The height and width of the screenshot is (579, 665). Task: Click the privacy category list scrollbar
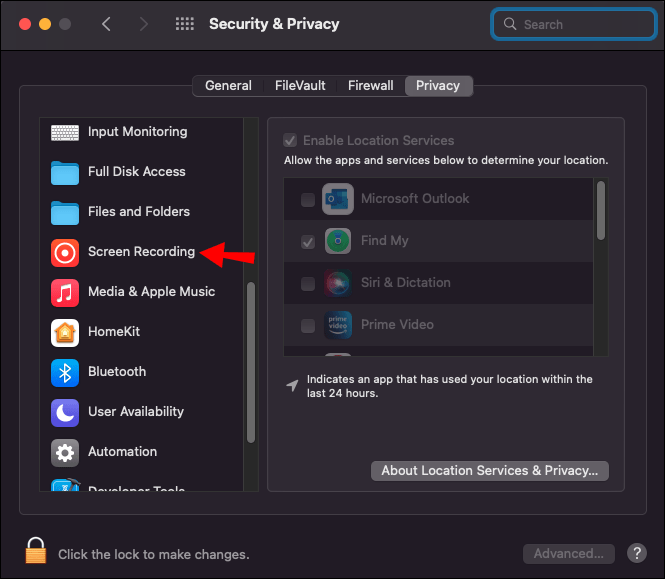pyautogui.click(x=251, y=362)
